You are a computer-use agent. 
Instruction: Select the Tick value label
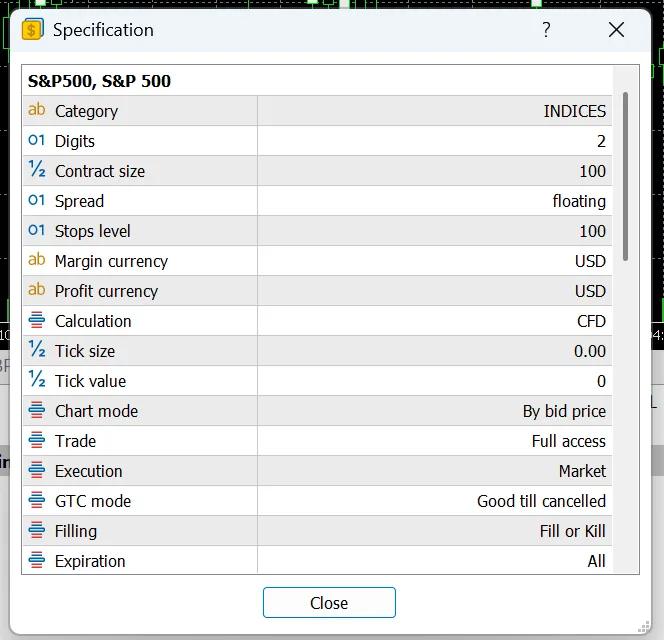90,381
